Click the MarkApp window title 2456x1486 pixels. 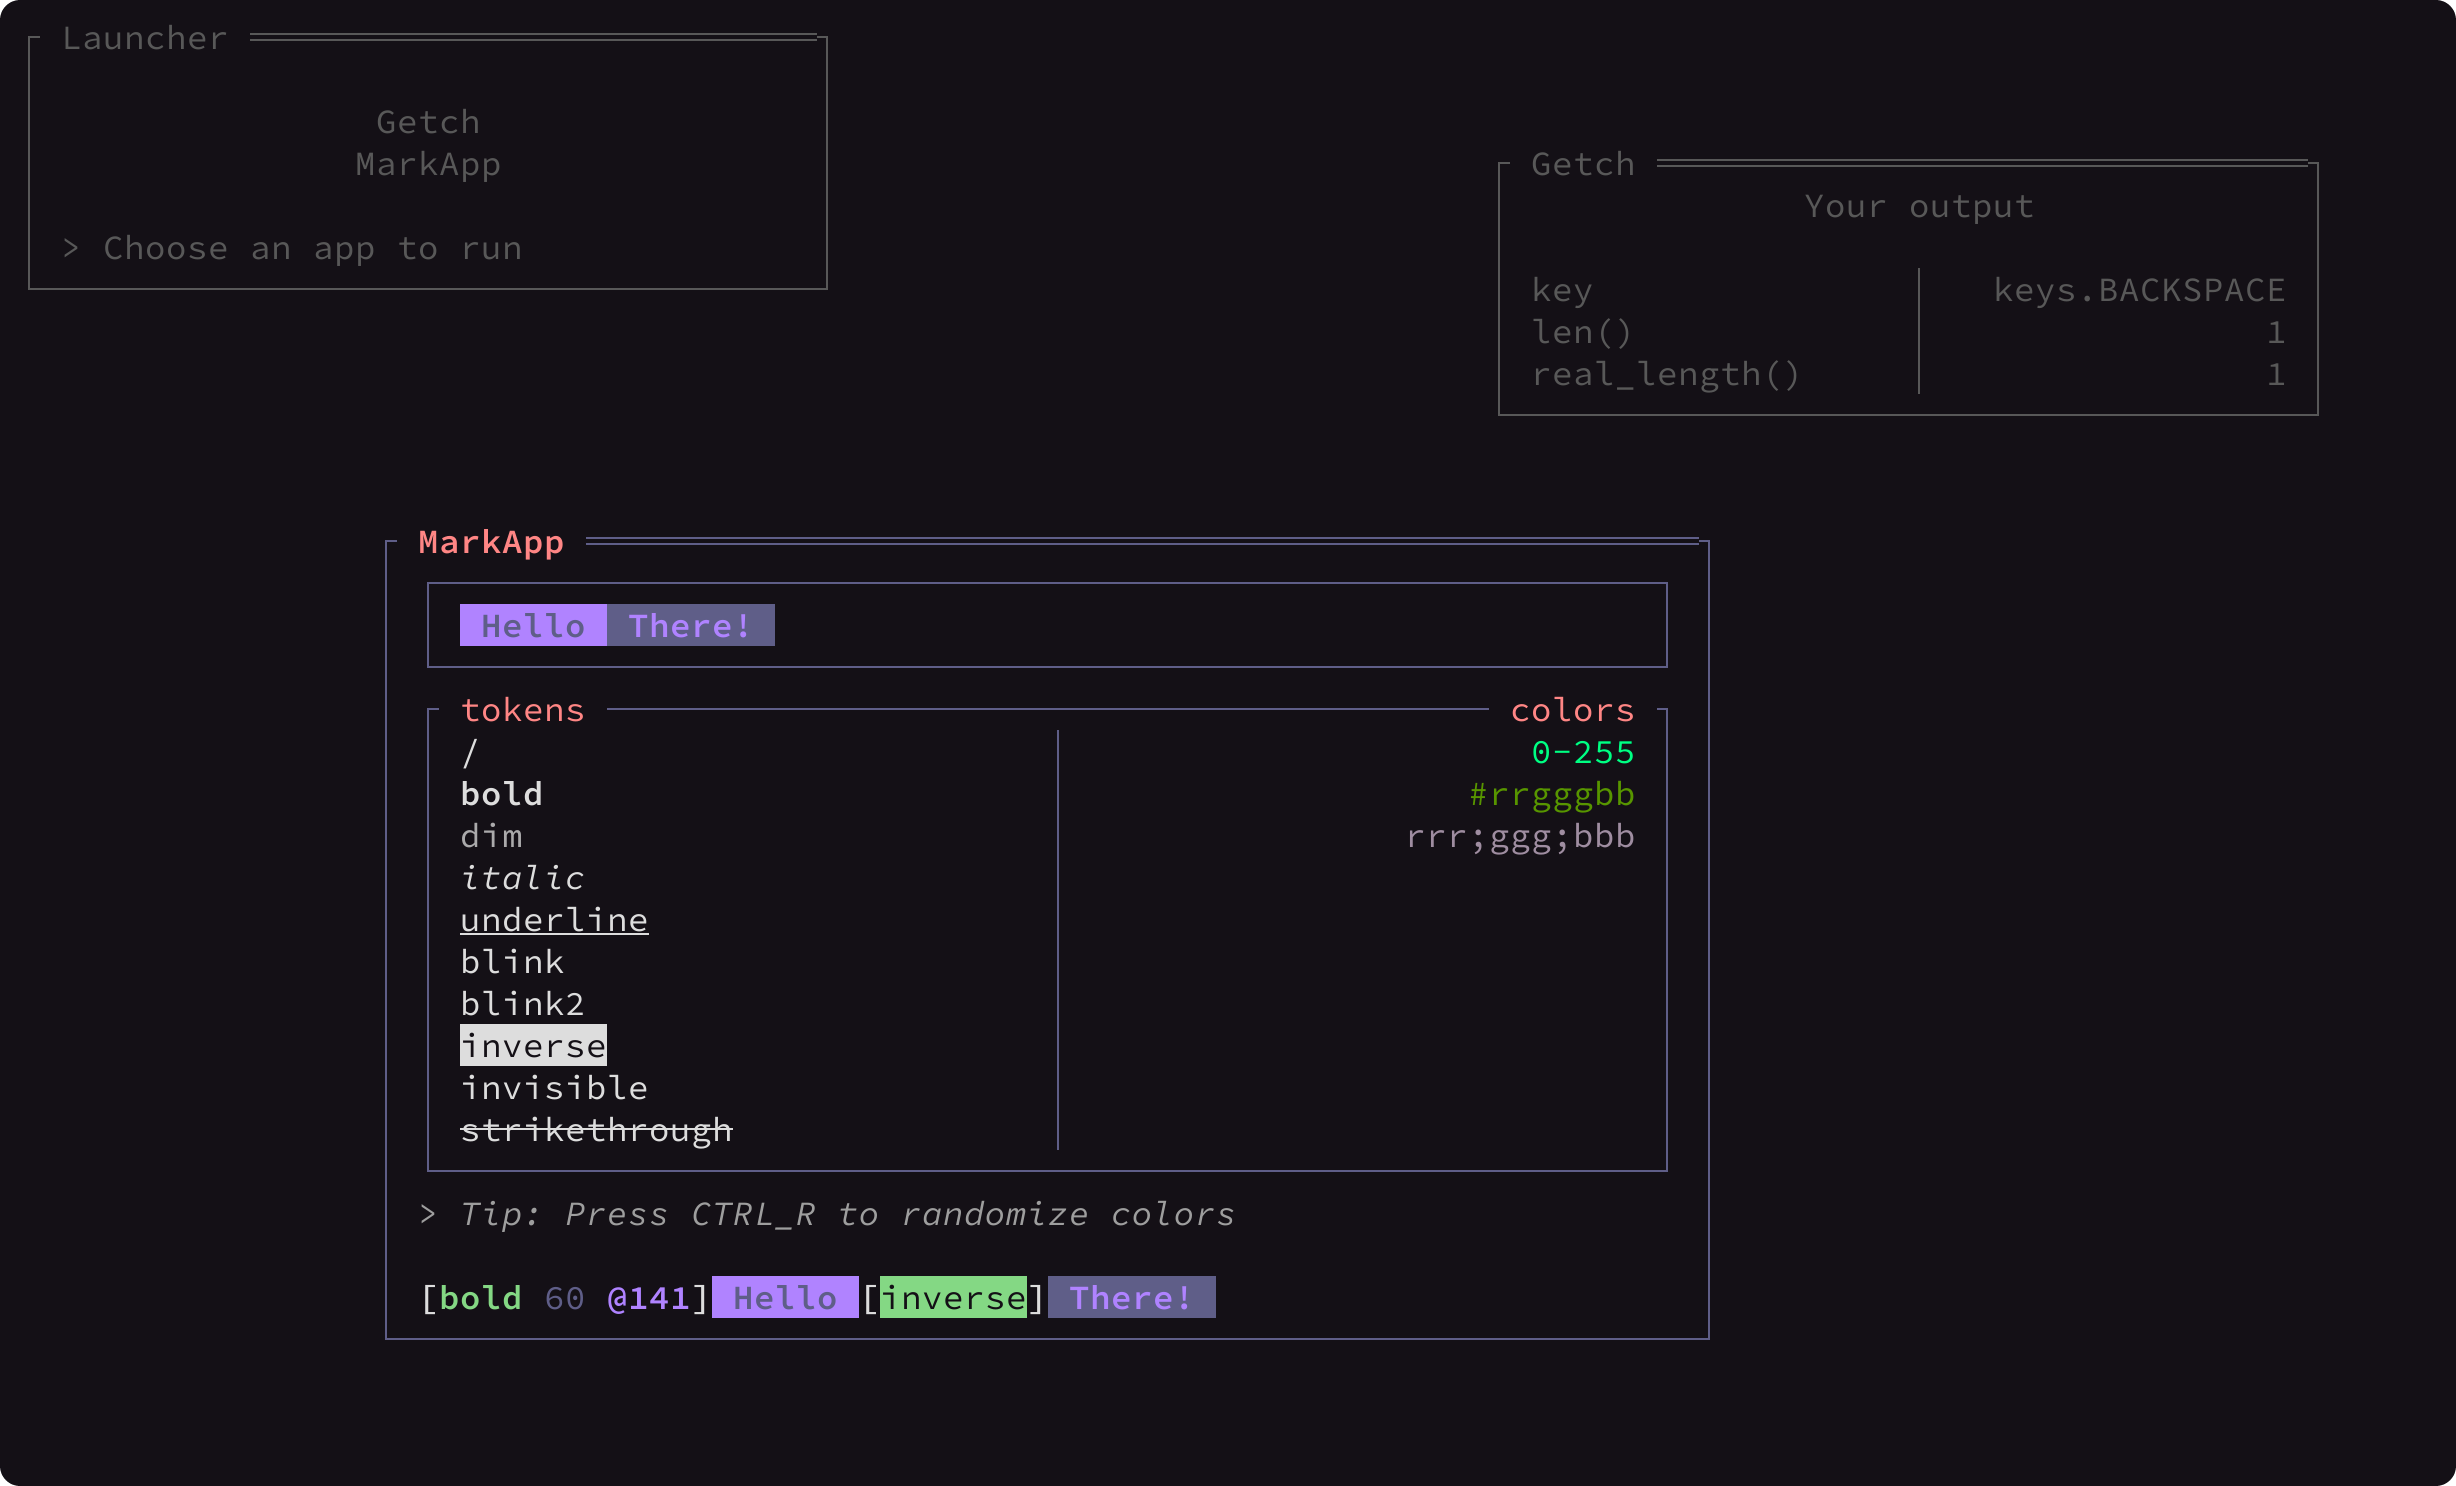pyautogui.click(x=491, y=542)
